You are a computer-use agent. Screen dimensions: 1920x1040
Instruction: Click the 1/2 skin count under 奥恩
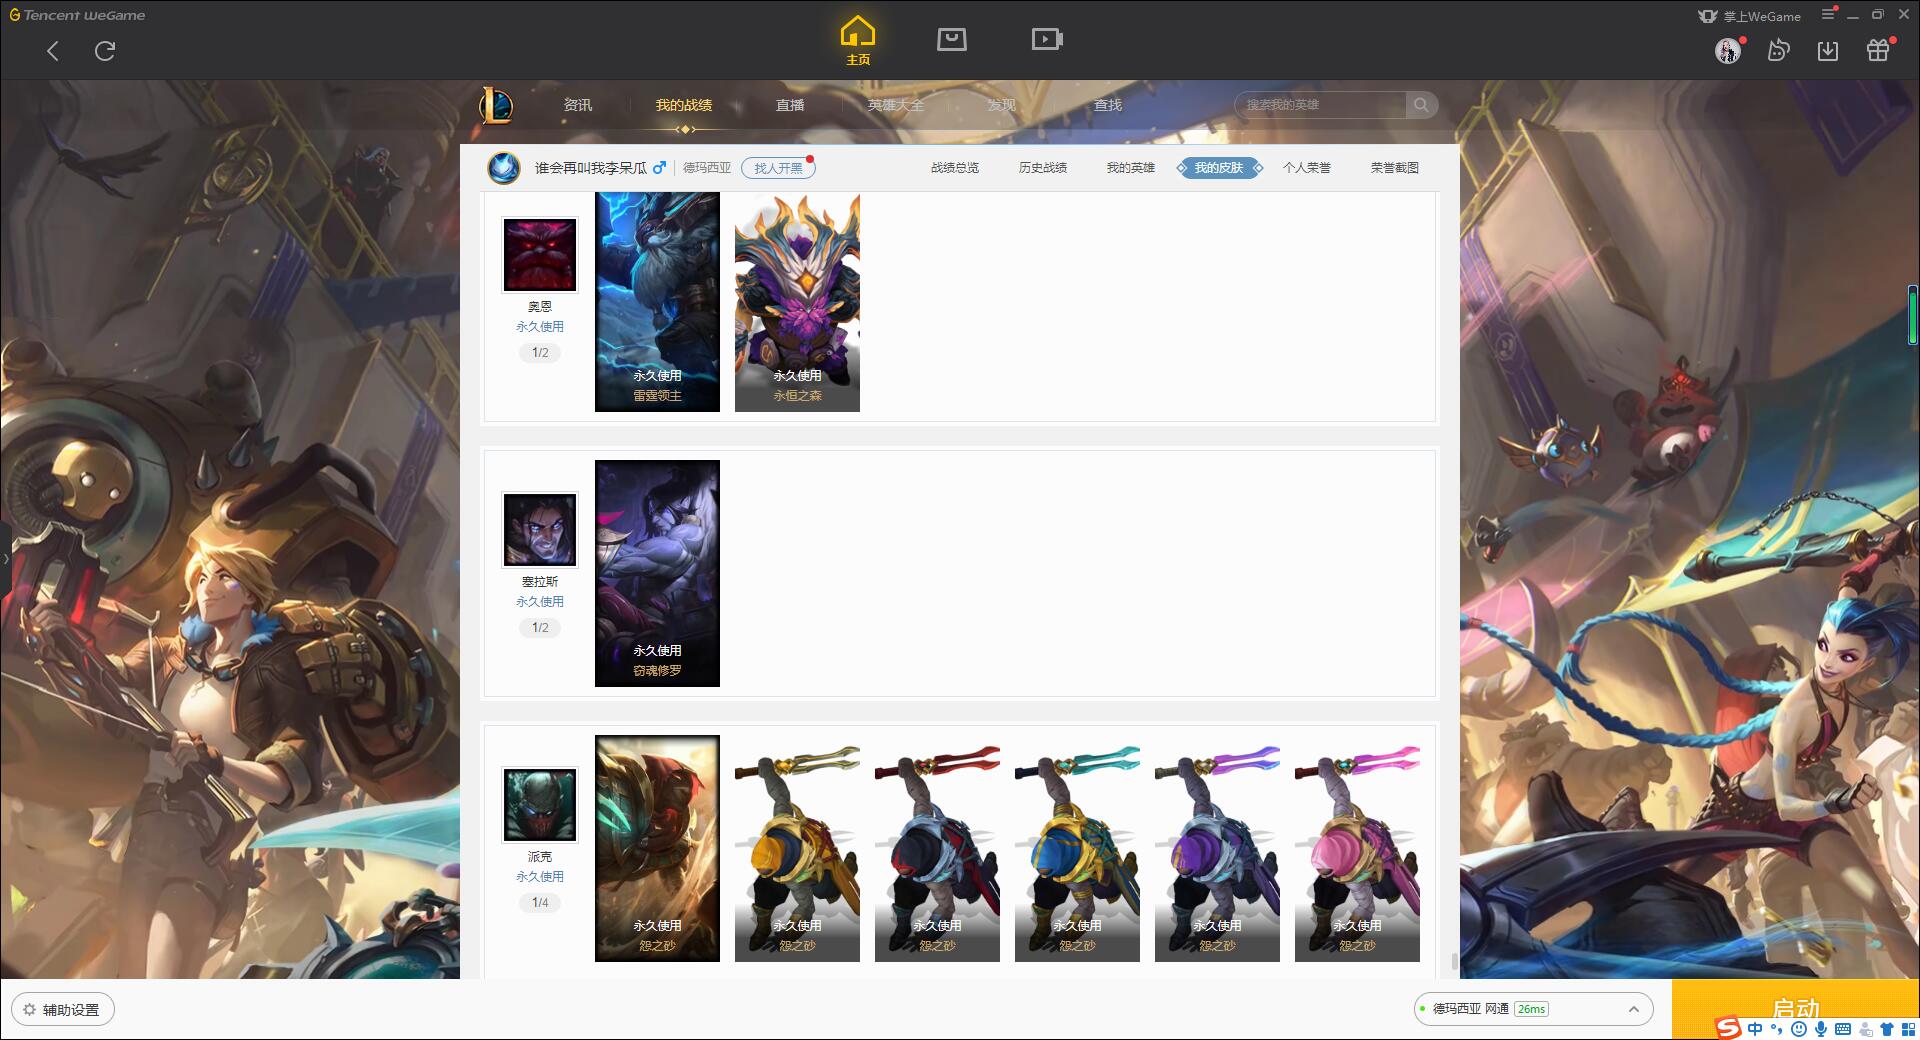(x=540, y=353)
